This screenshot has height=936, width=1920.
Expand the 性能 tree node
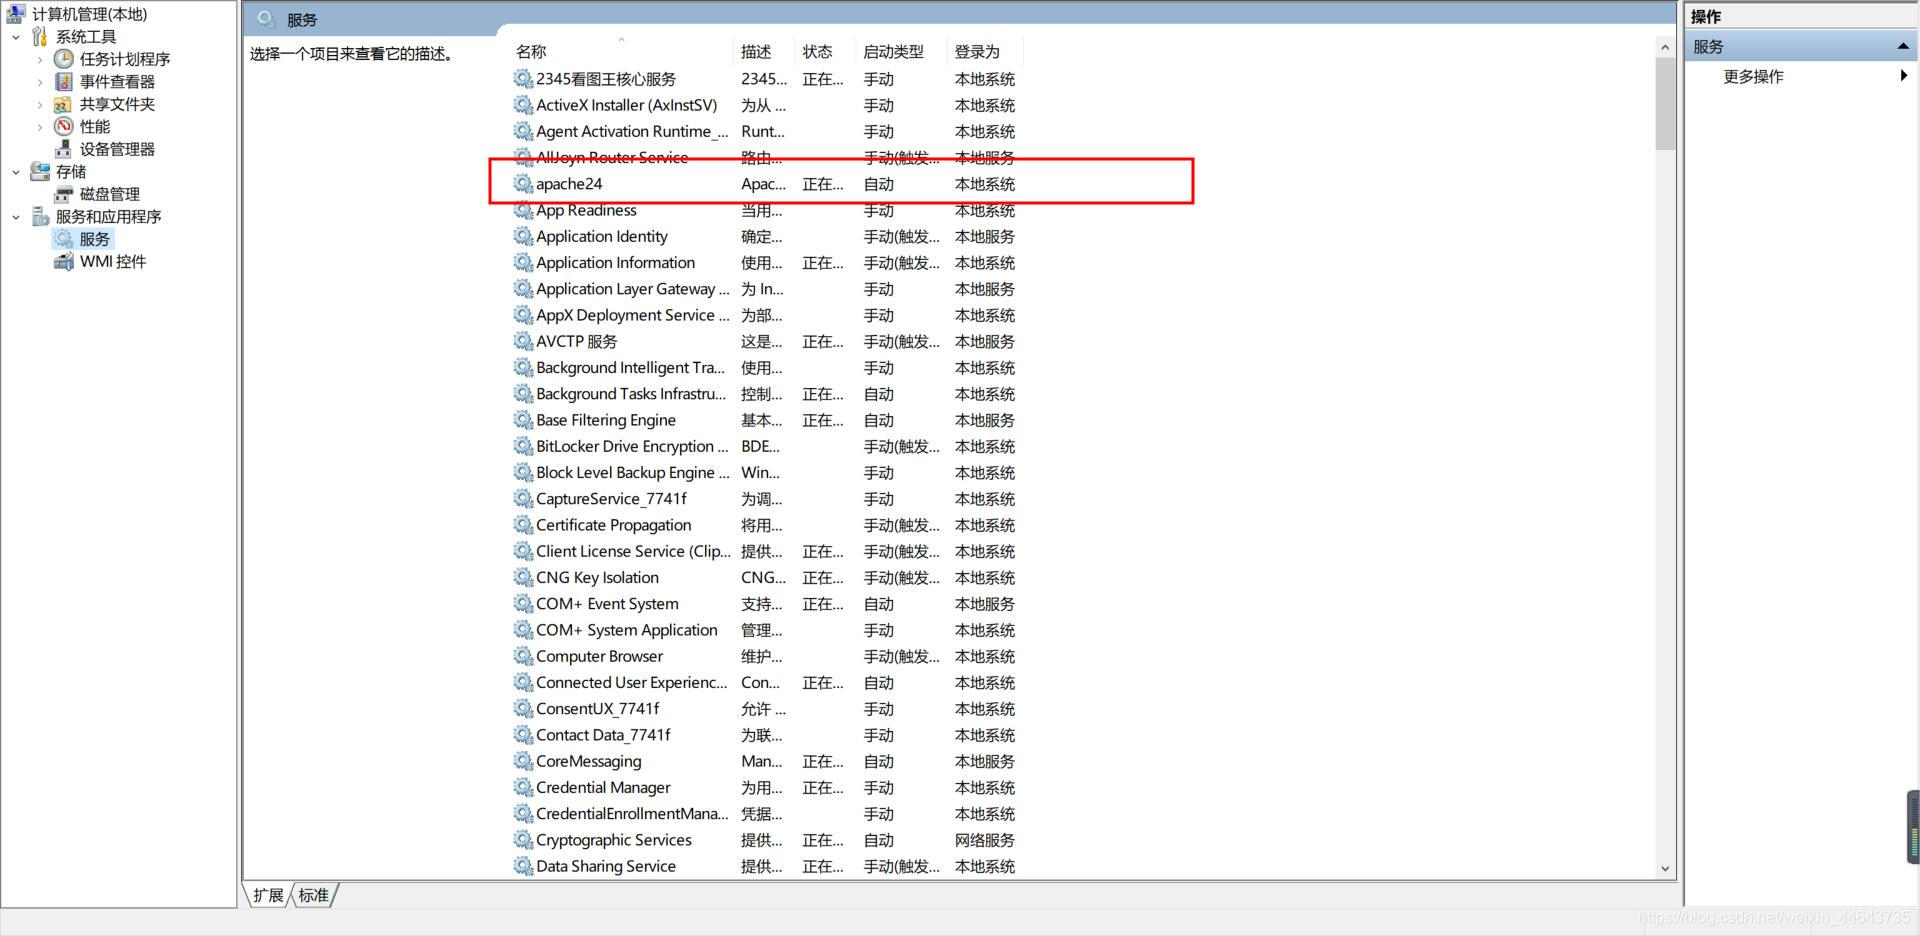[40, 127]
